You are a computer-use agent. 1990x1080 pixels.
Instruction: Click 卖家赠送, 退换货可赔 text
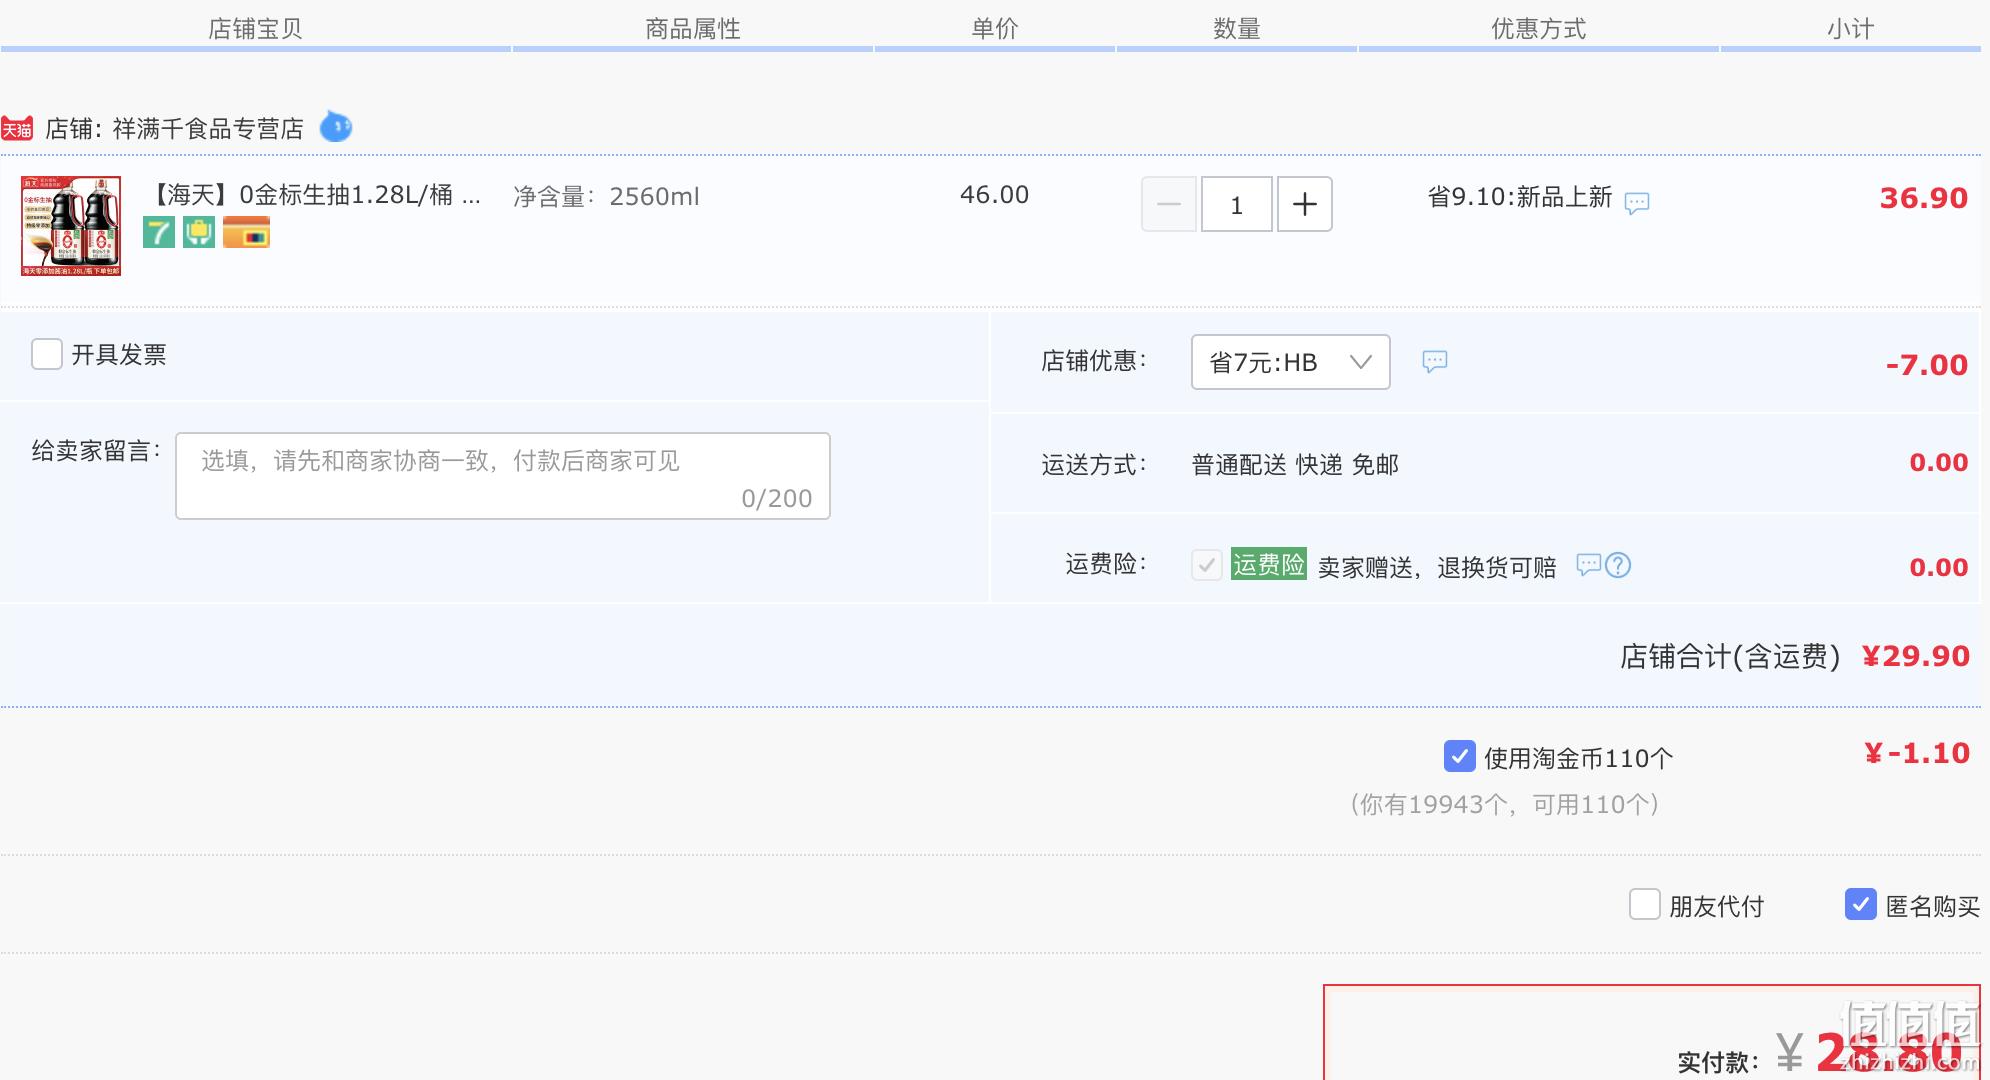click(x=1437, y=567)
